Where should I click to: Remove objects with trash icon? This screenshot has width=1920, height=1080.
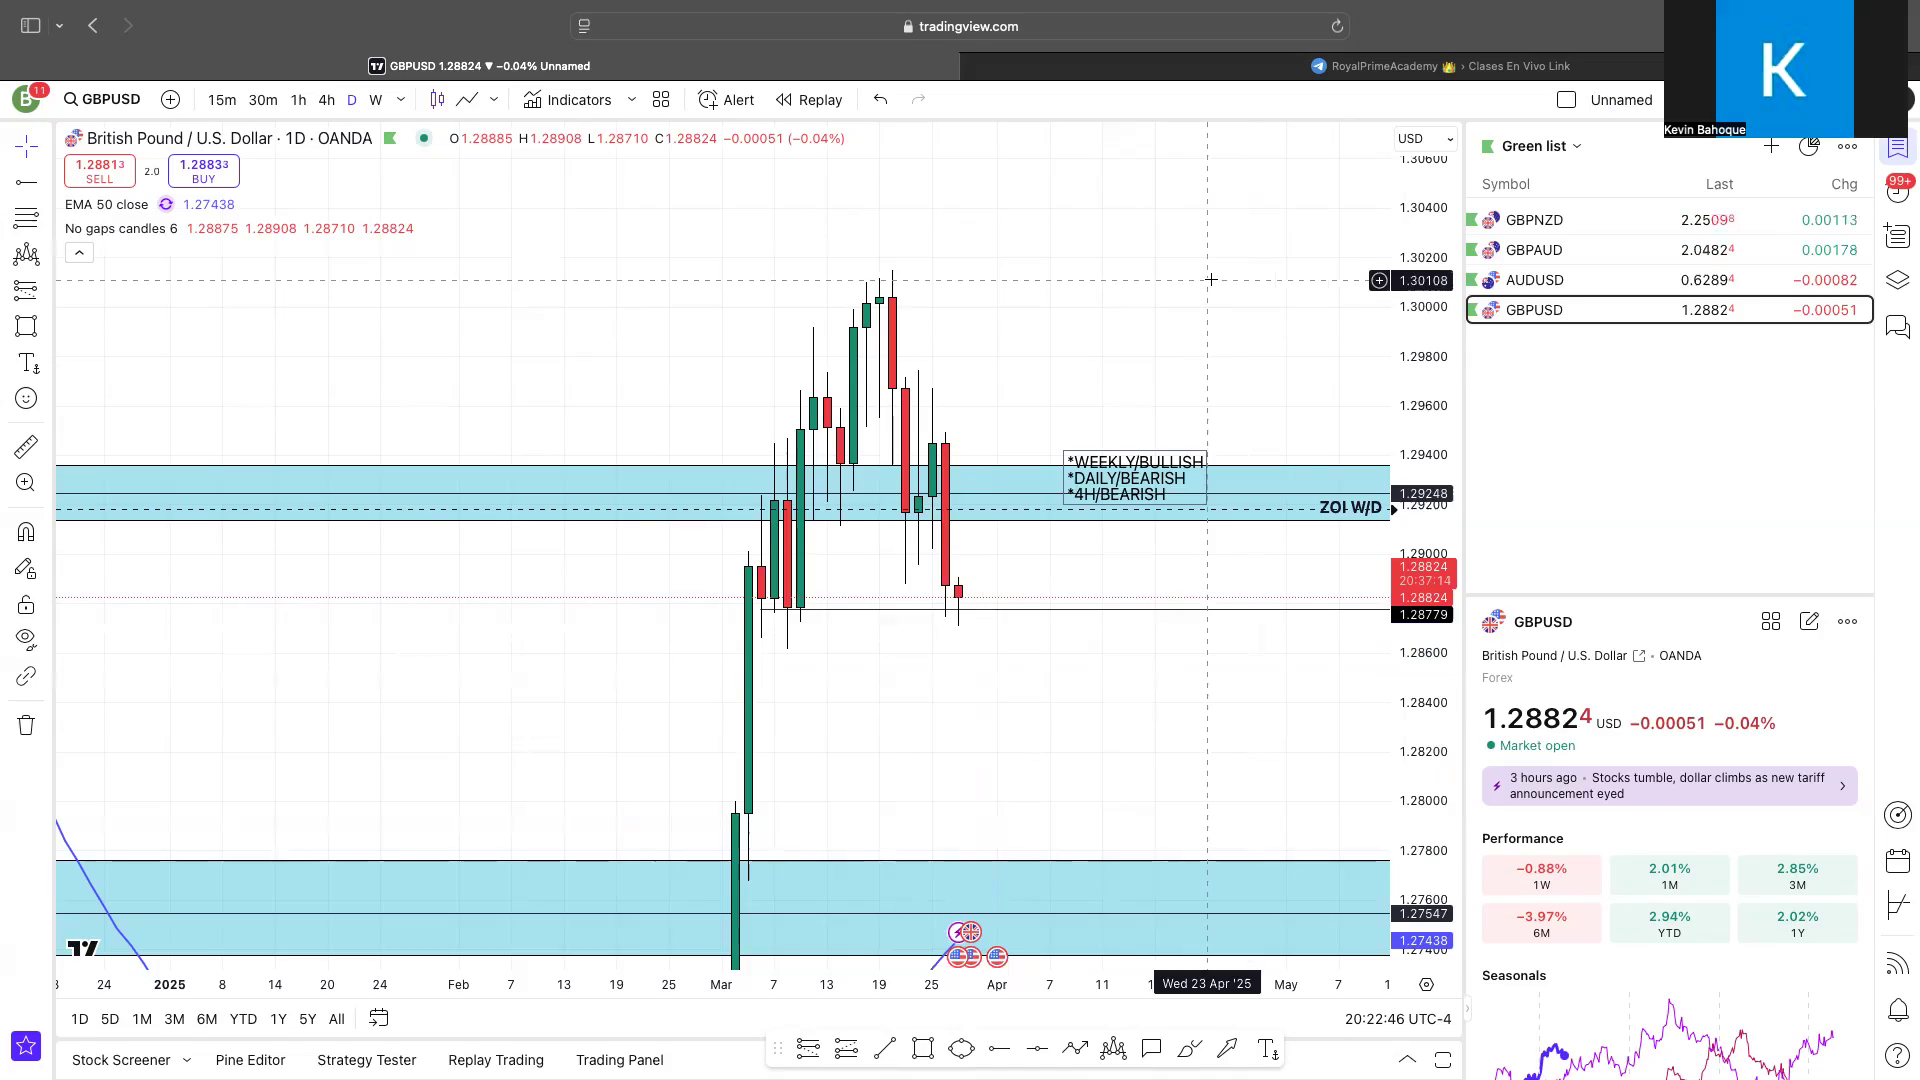[x=27, y=725]
